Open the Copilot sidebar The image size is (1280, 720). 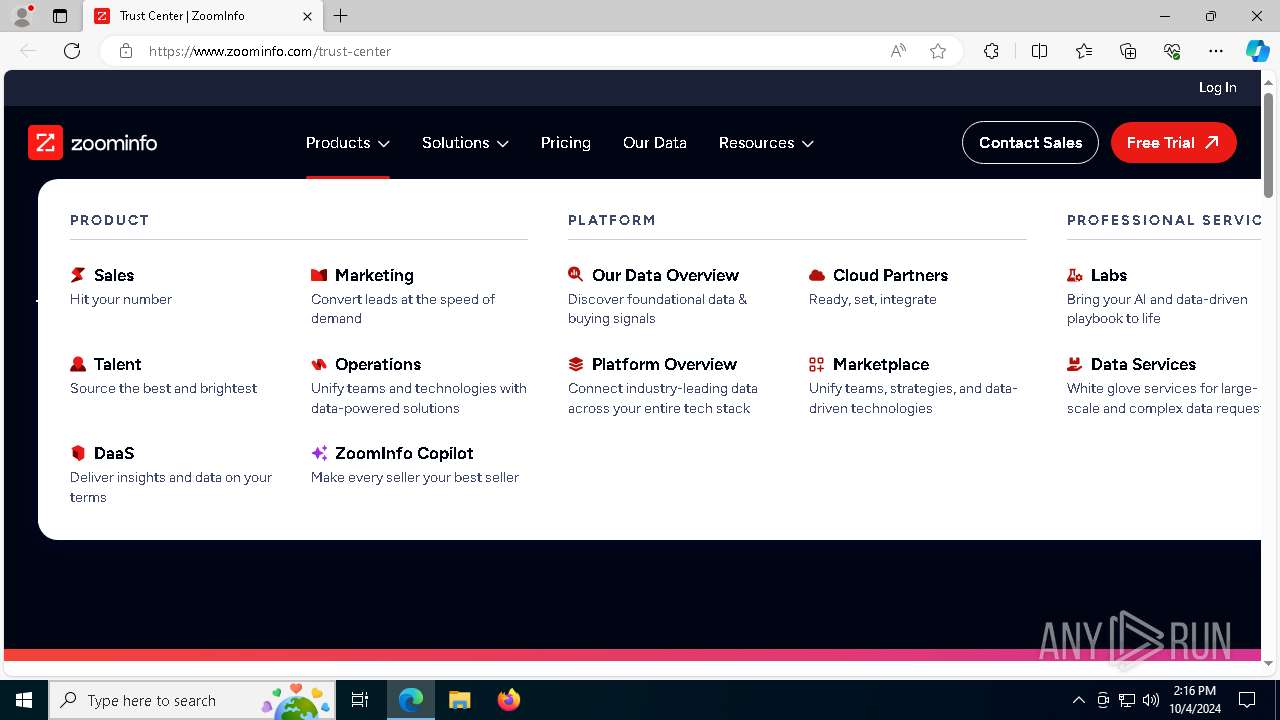1258,51
